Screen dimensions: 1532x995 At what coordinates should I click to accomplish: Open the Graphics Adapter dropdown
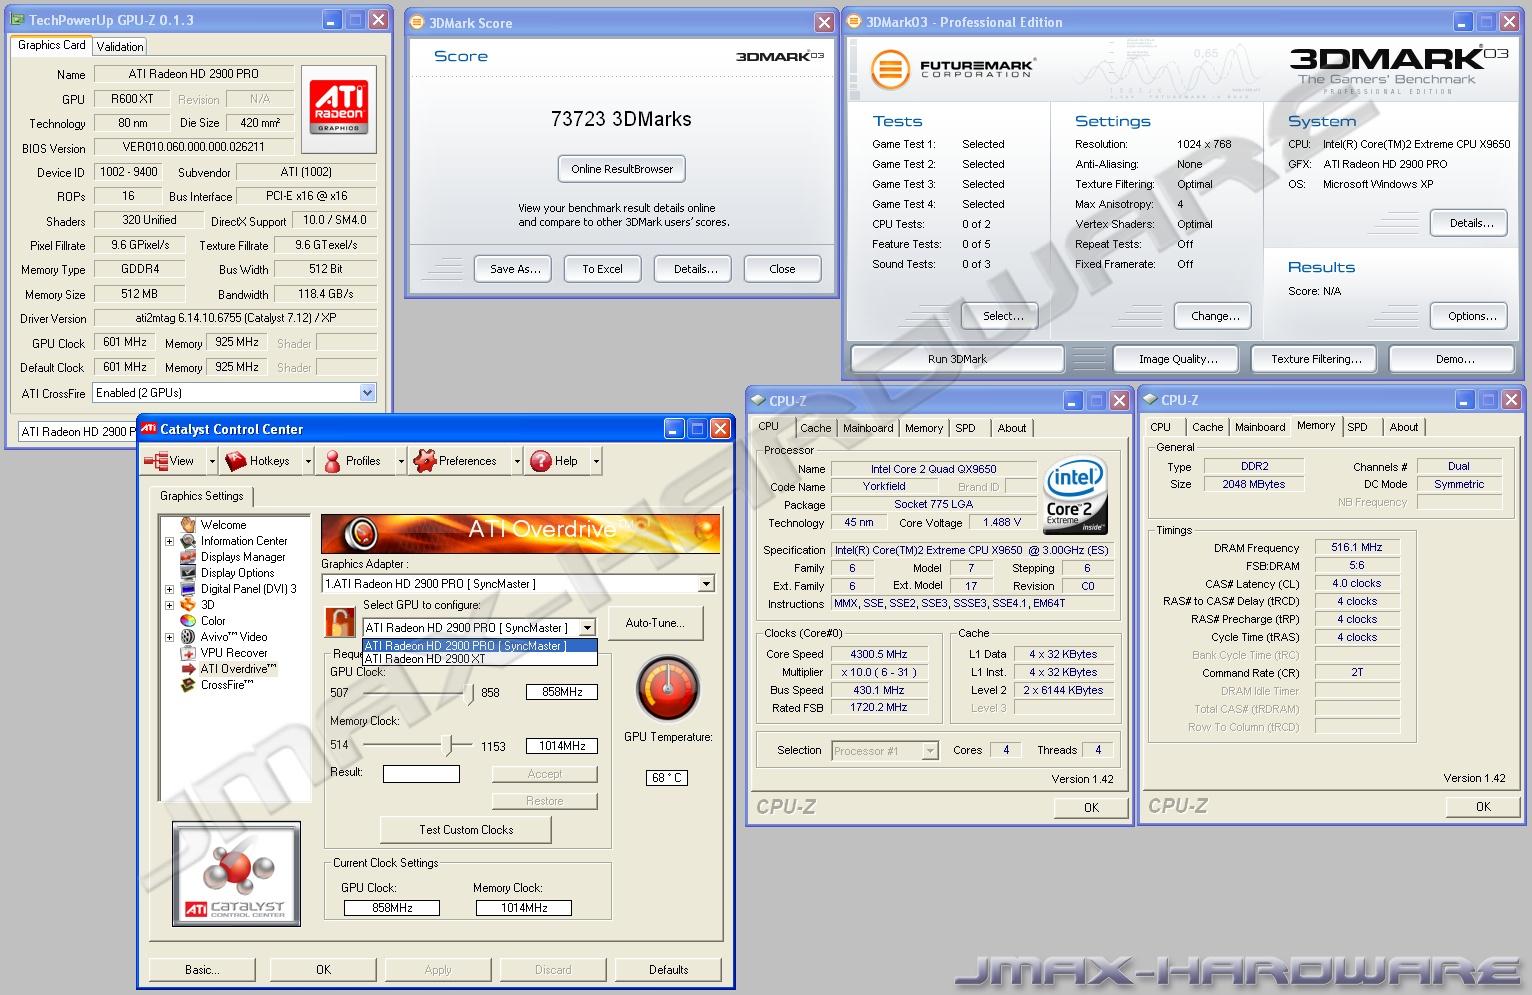click(x=706, y=584)
